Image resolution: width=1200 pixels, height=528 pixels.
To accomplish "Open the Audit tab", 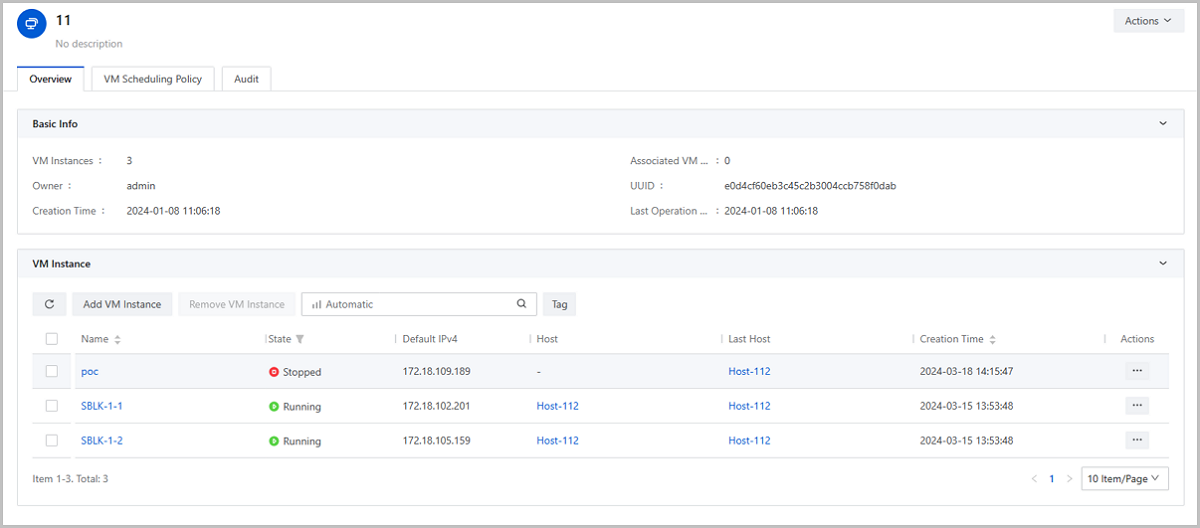I will 246,79.
